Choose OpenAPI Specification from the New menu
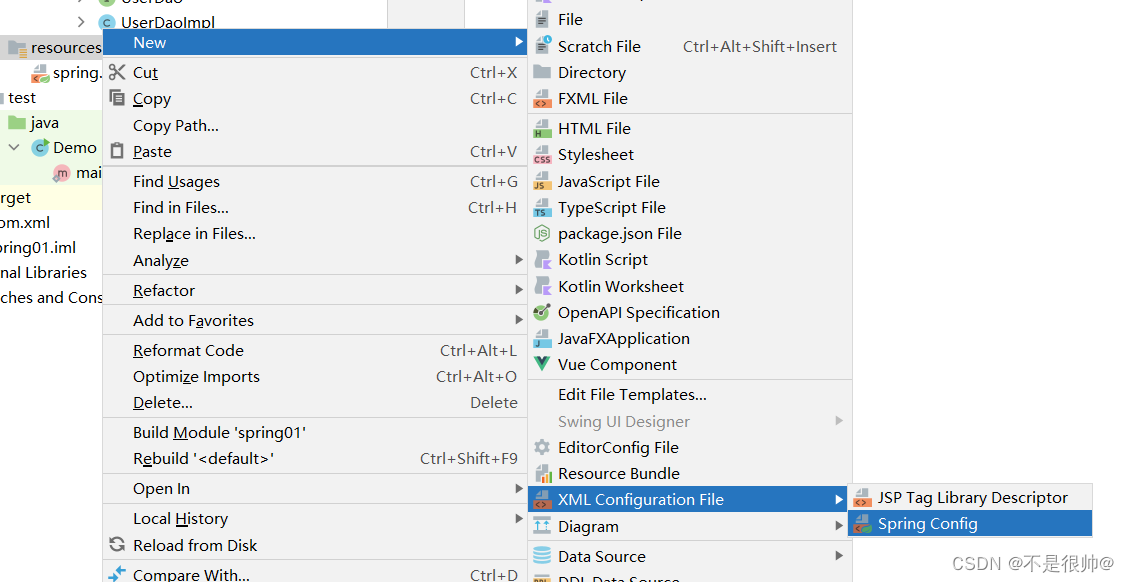1129x582 pixels. tap(638, 312)
